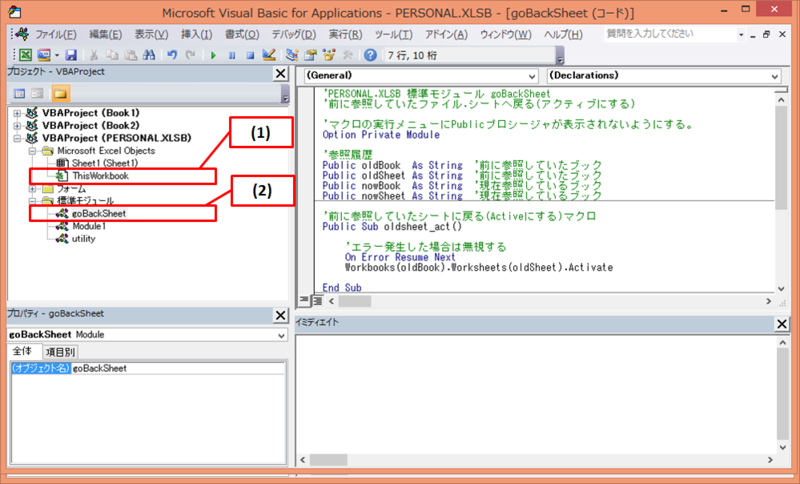Collapse Microsoft Excel Objects folder

[x=32, y=151]
